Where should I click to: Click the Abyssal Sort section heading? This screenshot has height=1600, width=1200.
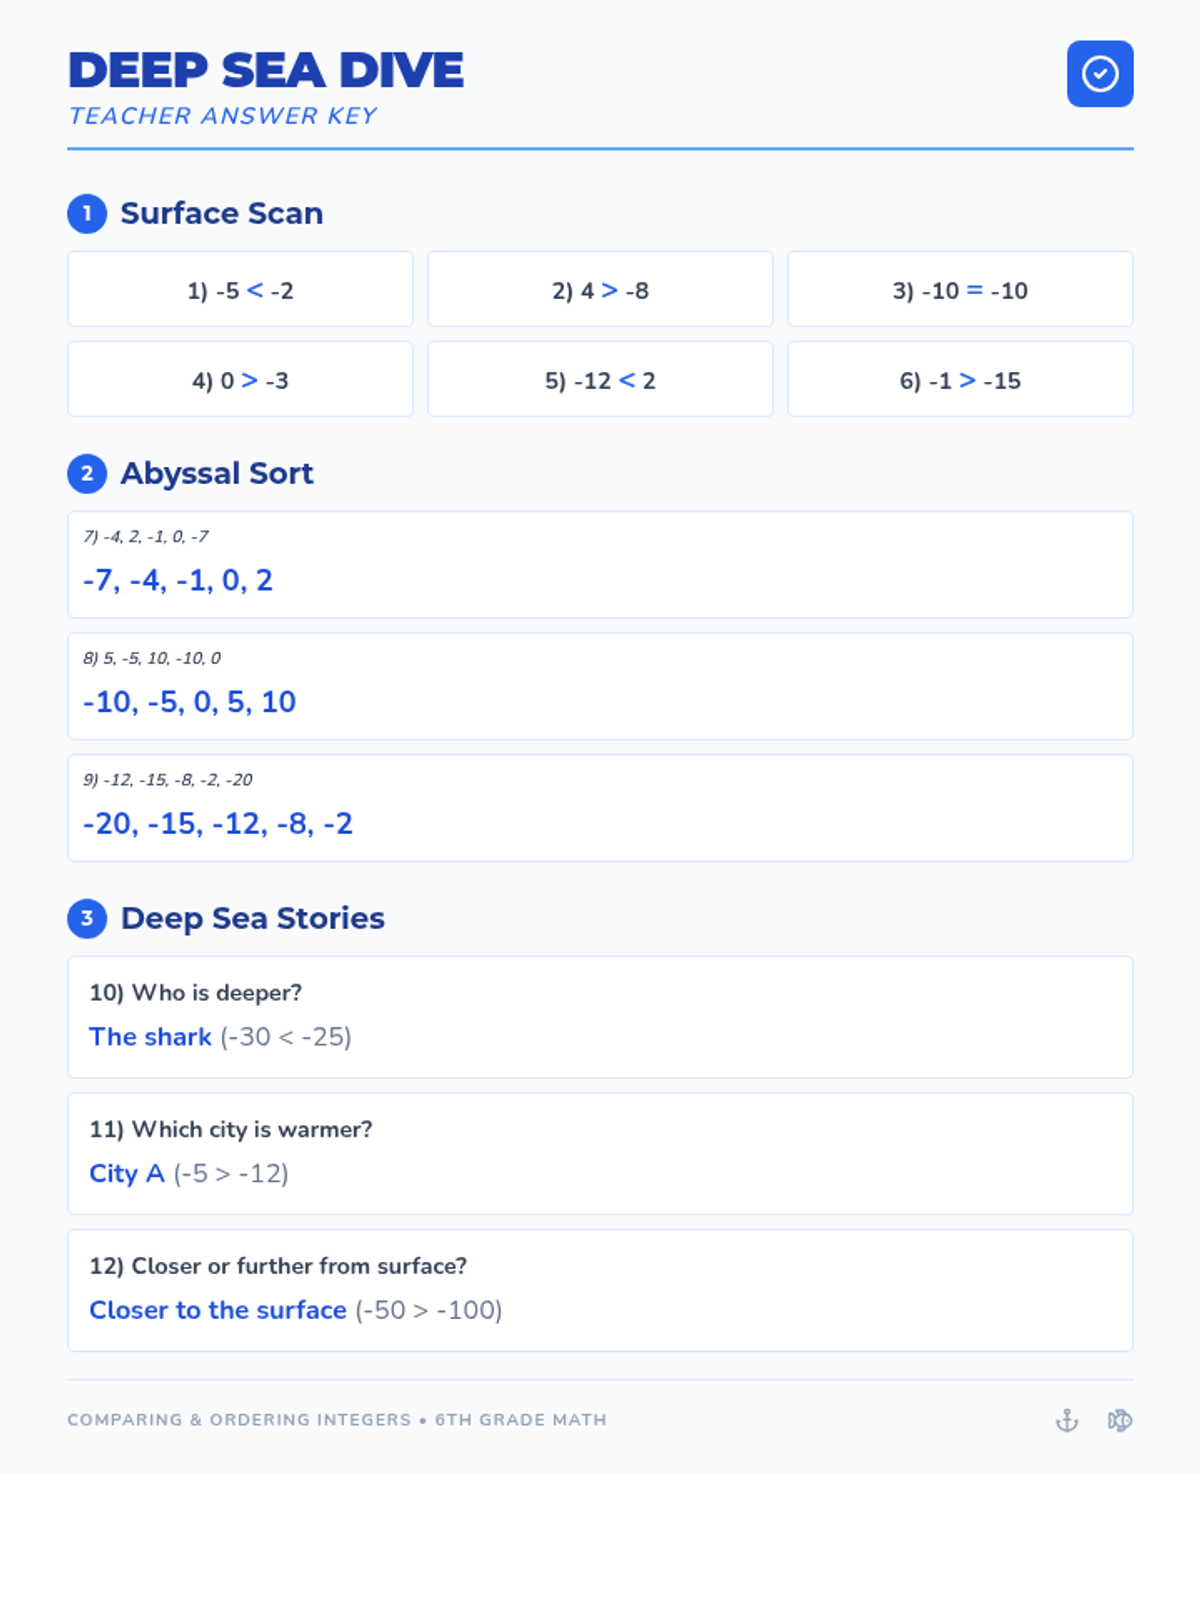pos(217,474)
